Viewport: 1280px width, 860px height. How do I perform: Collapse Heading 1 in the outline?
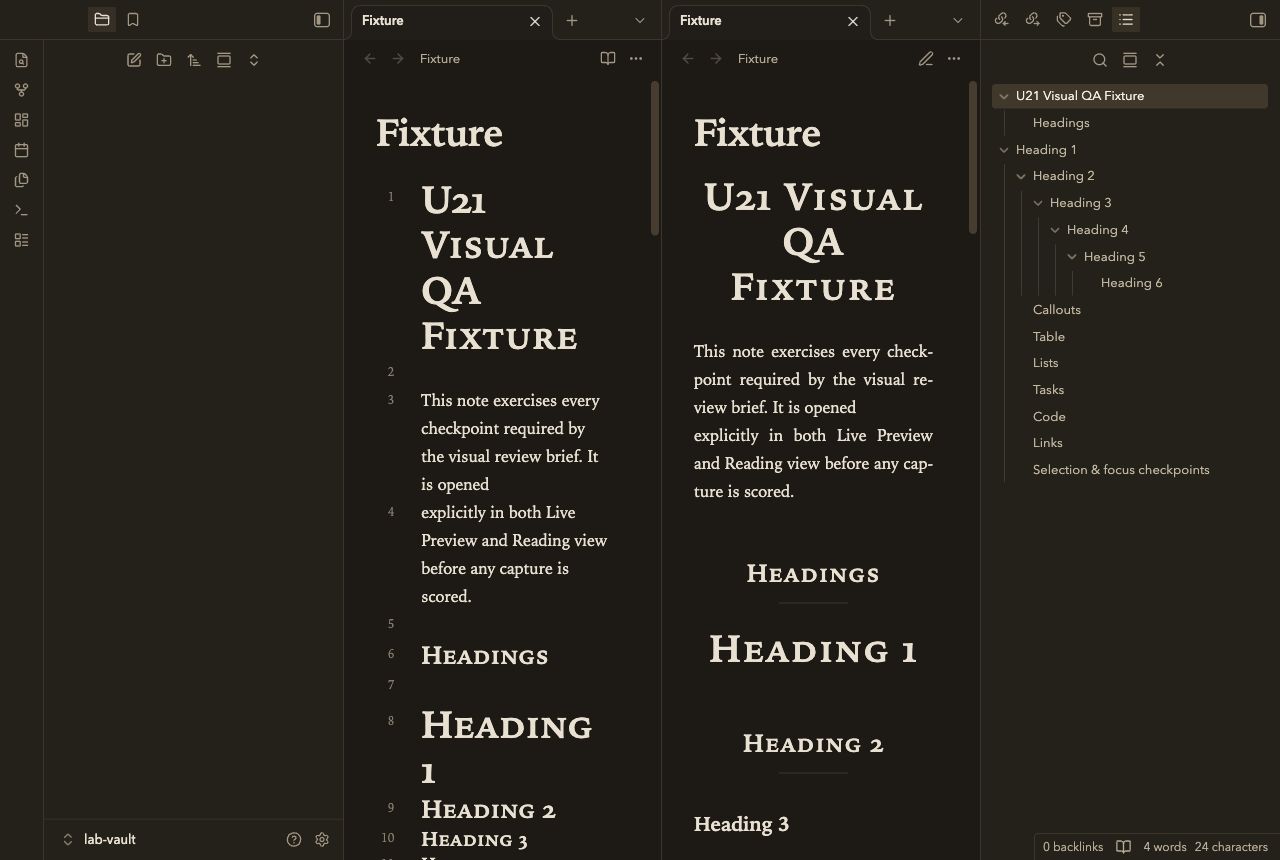(x=1004, y=150)
